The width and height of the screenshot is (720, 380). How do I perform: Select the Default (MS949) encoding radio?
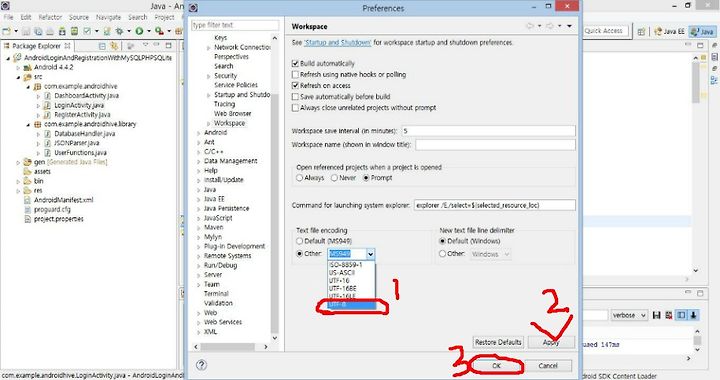pos(299,241)
